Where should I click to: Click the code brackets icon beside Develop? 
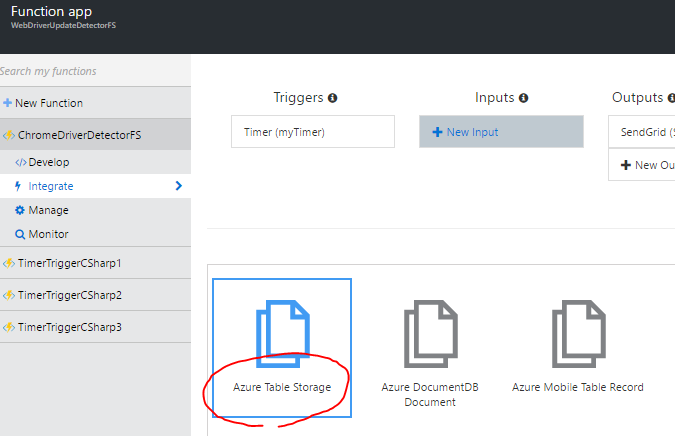tap(21, 162)
